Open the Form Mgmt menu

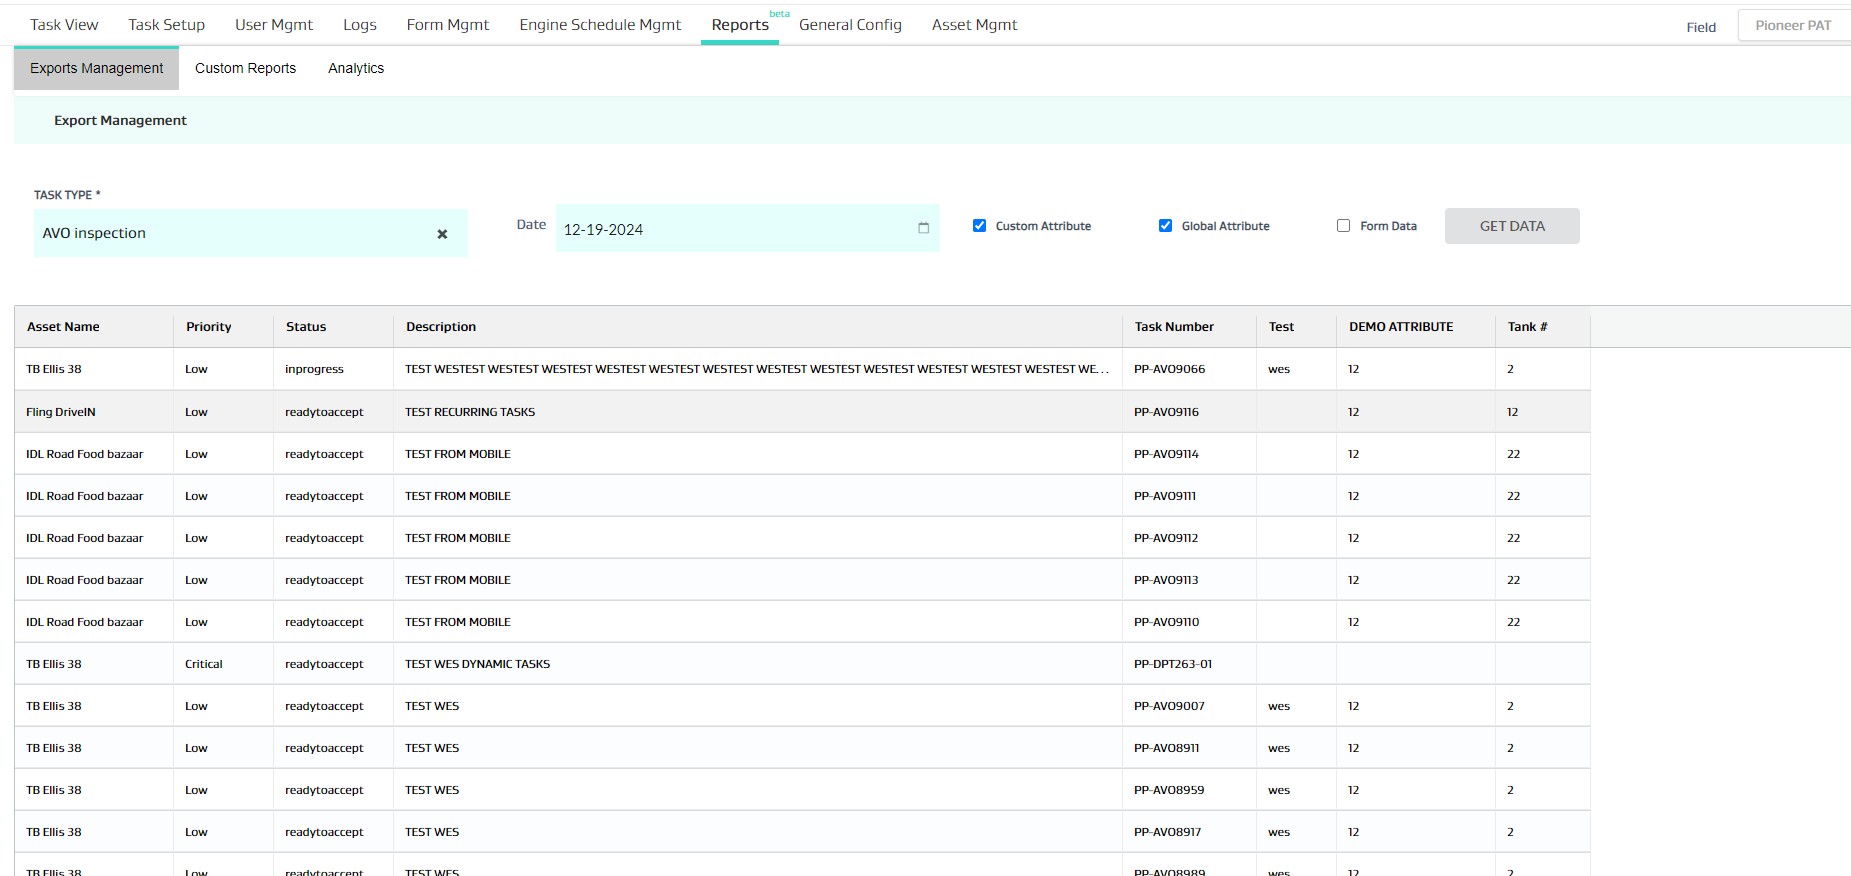(447, 25)
